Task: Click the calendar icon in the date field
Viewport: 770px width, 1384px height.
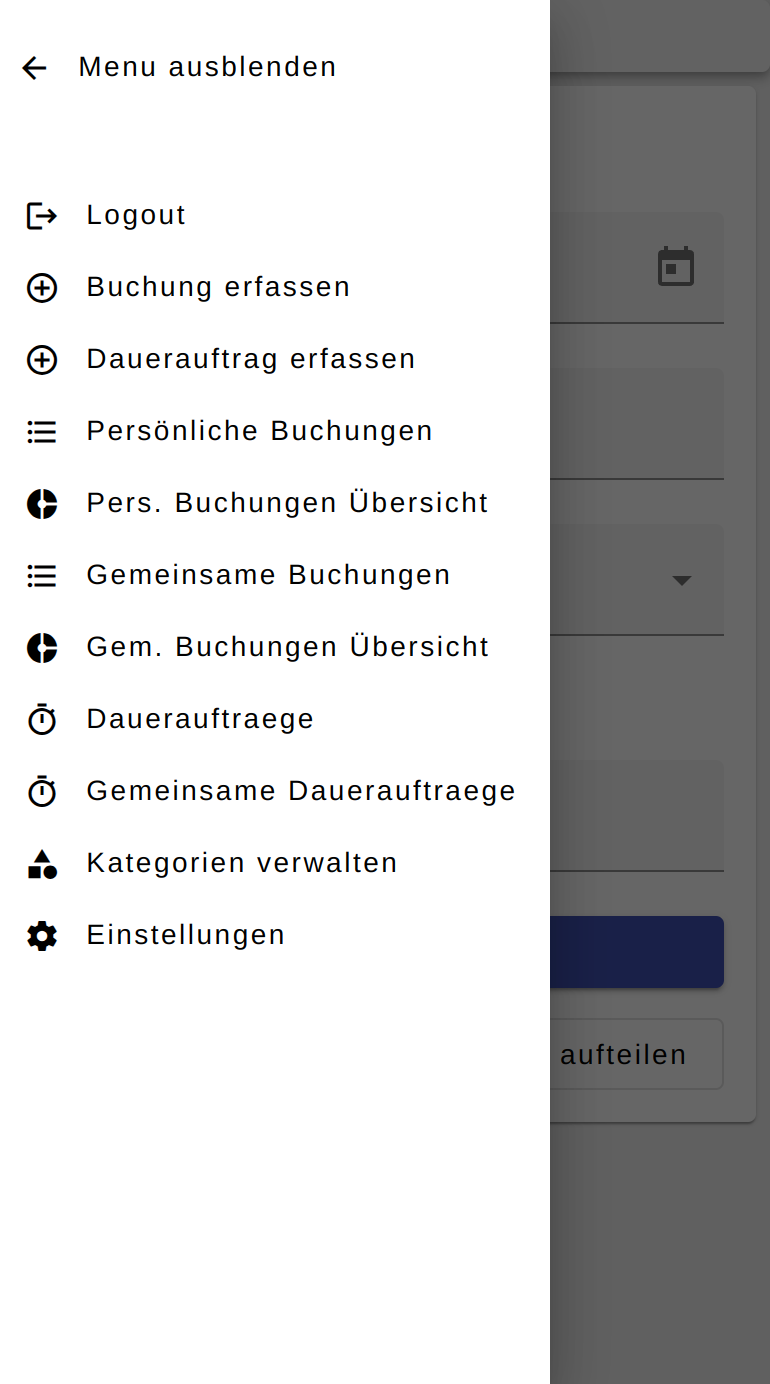Action: [677, 266]
